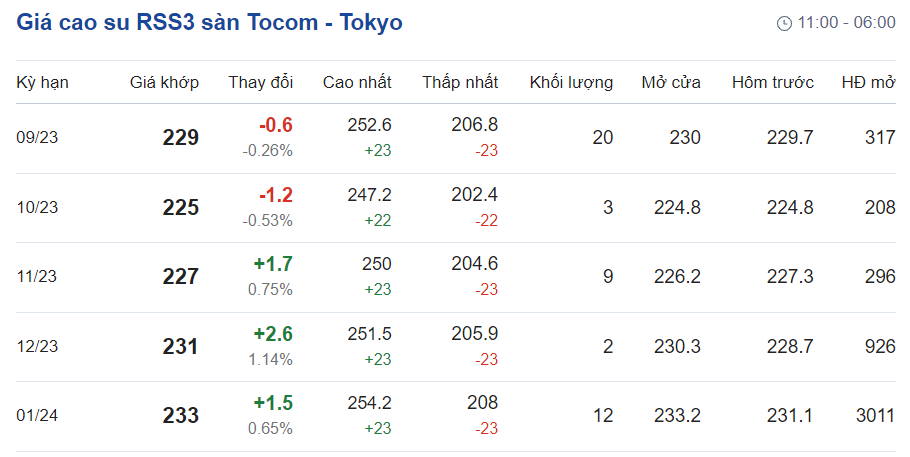The height and width of the screenshot is (457, 910).
Task: Click the matched price 229
Action: 181,138
